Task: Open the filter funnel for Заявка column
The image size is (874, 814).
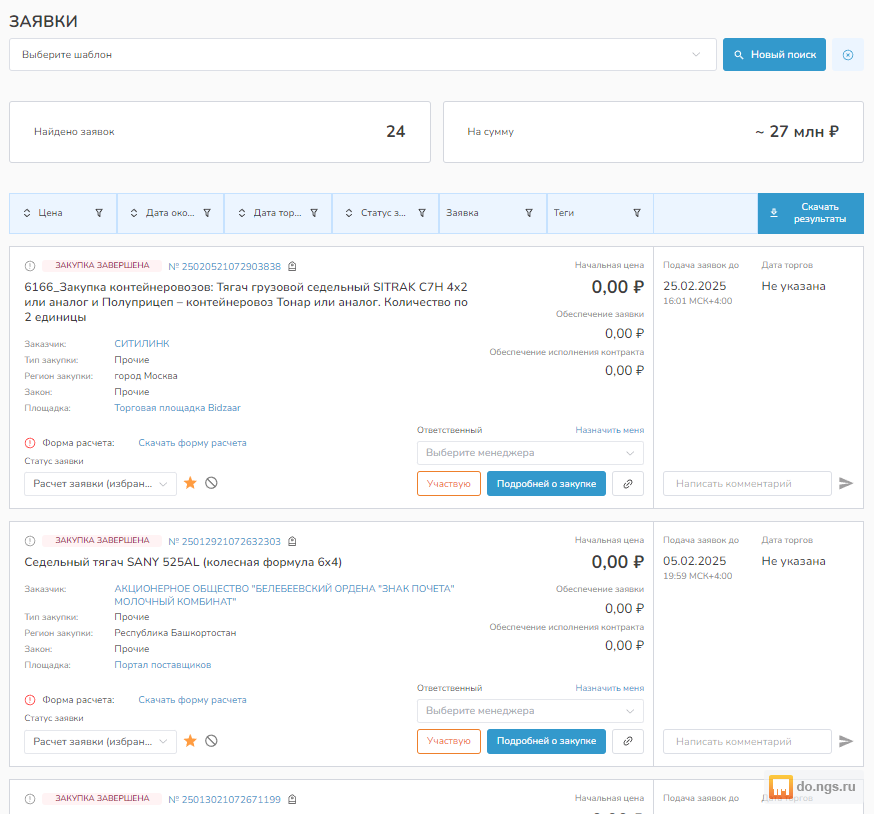Action: click(529, 213)
